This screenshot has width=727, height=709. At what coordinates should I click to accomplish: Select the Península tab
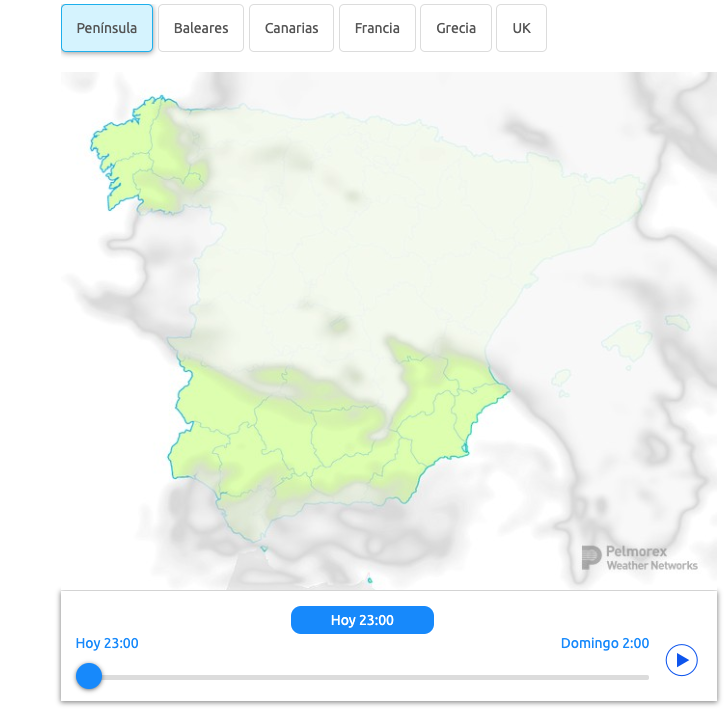click(x=107, y=28)
